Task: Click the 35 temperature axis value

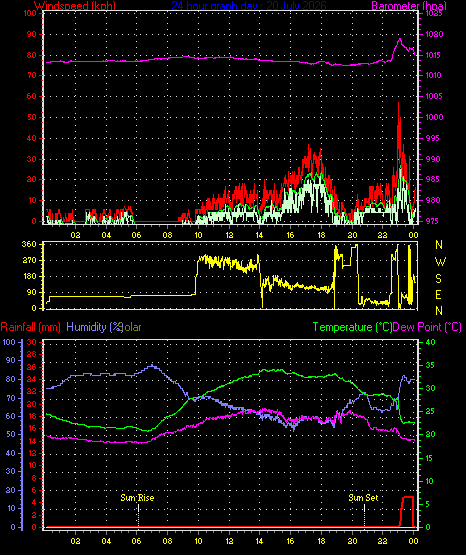Action: [x=430, y=365]
